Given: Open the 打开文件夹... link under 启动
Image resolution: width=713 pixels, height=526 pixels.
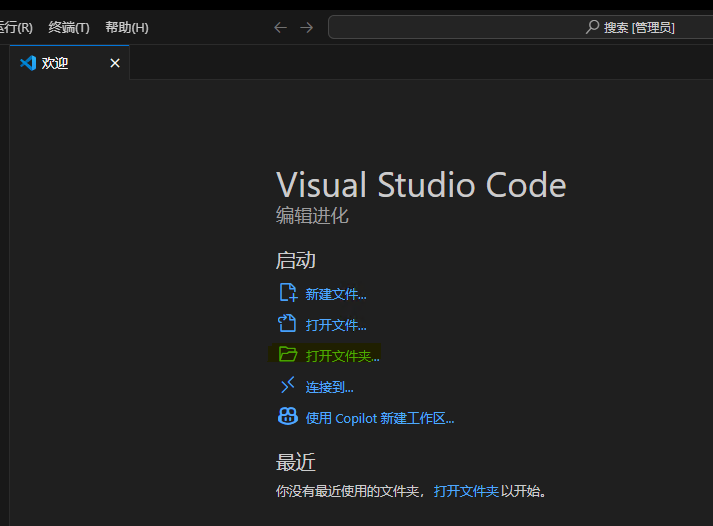Looking at the screenshot, I should (342, 356).
